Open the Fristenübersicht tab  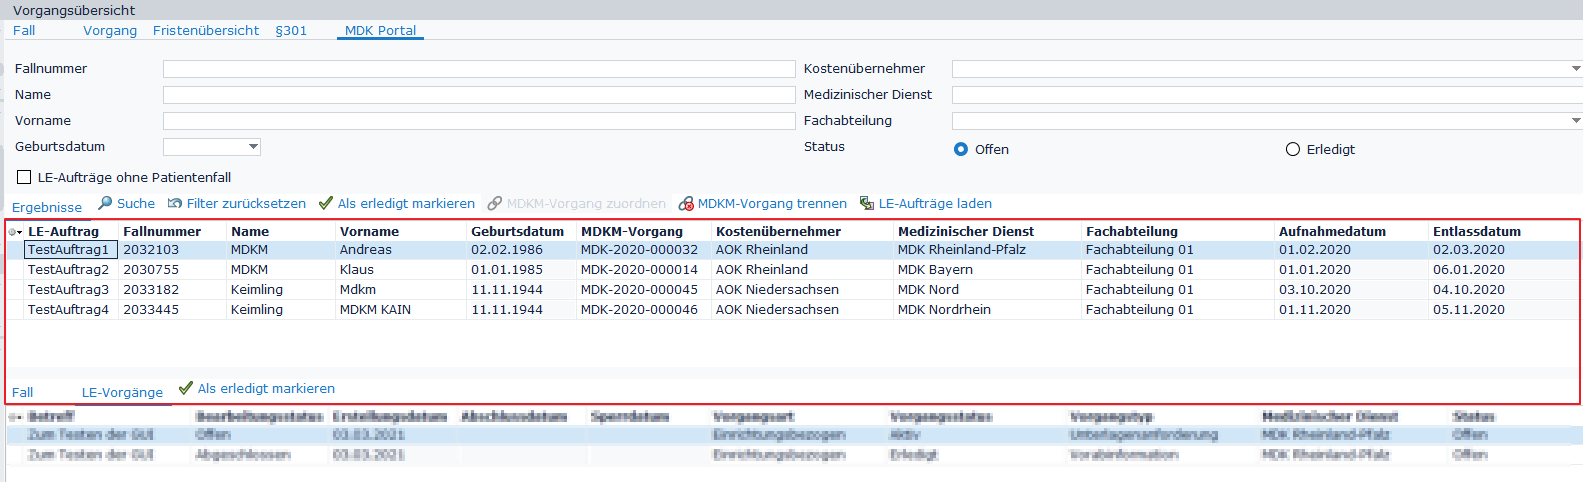206,31
